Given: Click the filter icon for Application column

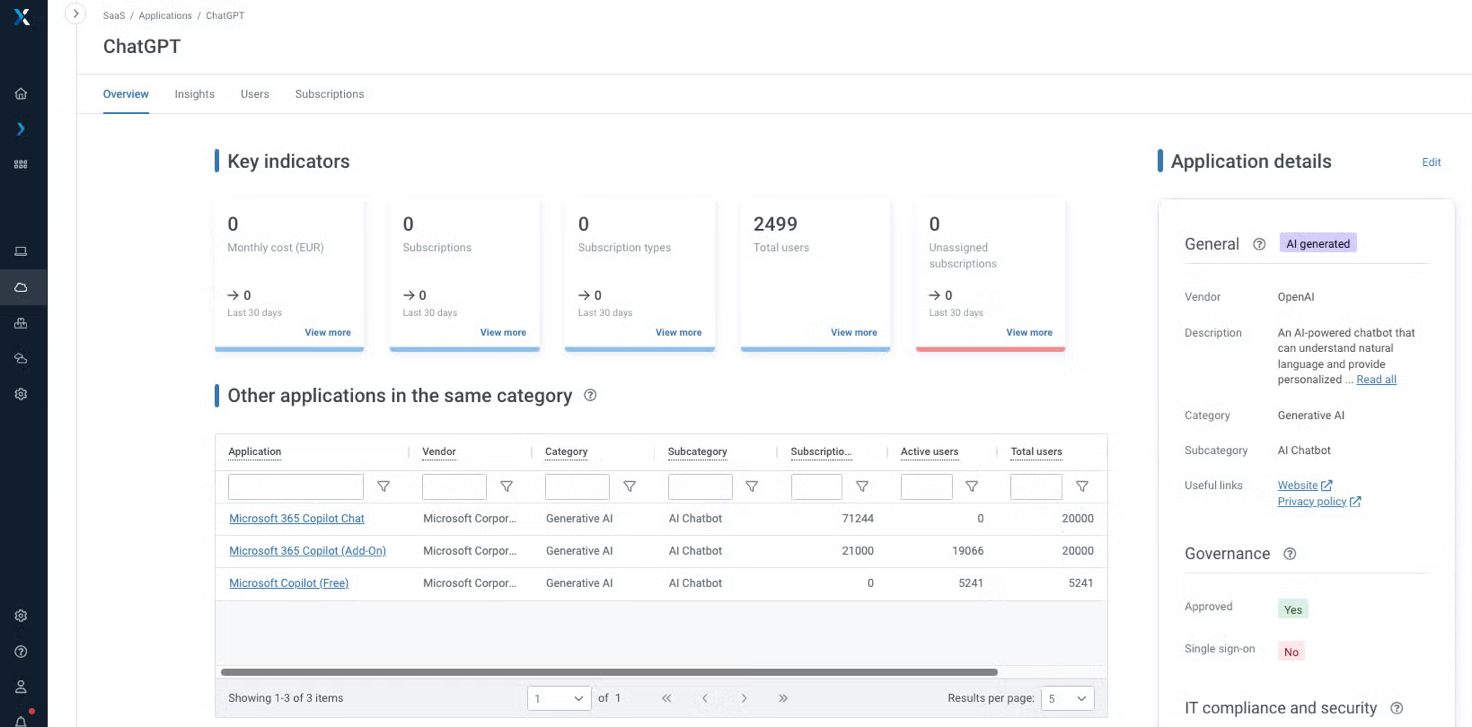Looking at the screenshot, I should coord(383,487).
